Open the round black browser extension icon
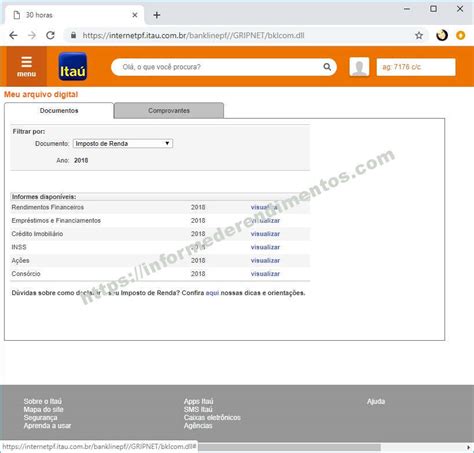 [442, 35]
